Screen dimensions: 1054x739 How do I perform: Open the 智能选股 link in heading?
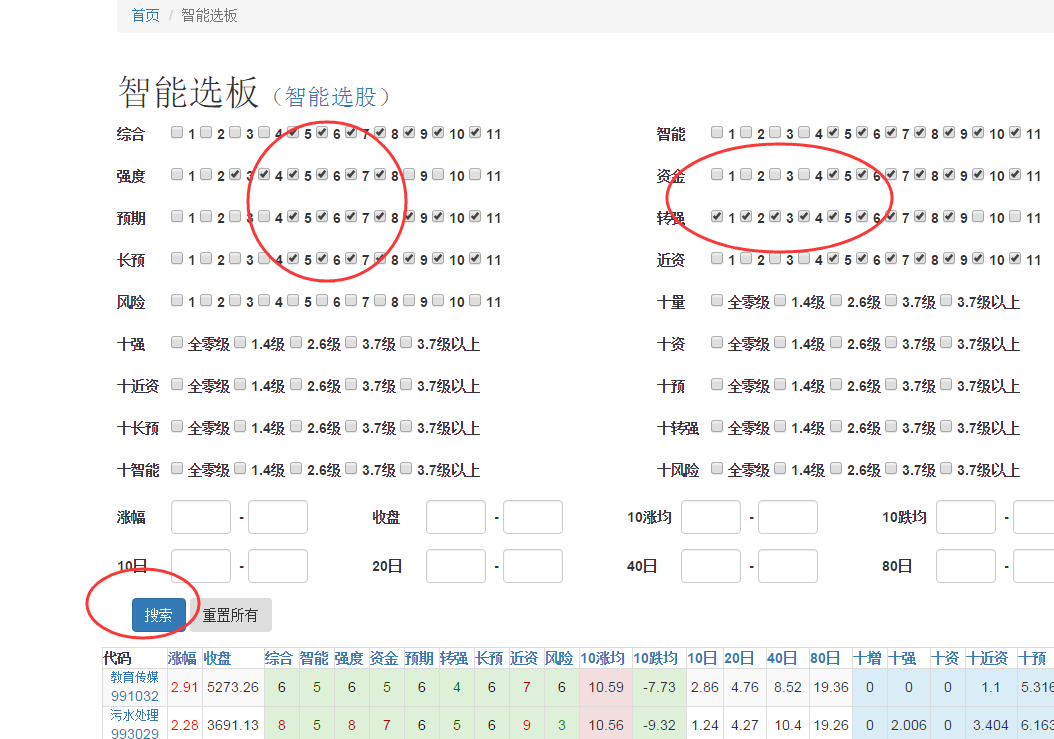pyautogui.click(x=330, y=97)
